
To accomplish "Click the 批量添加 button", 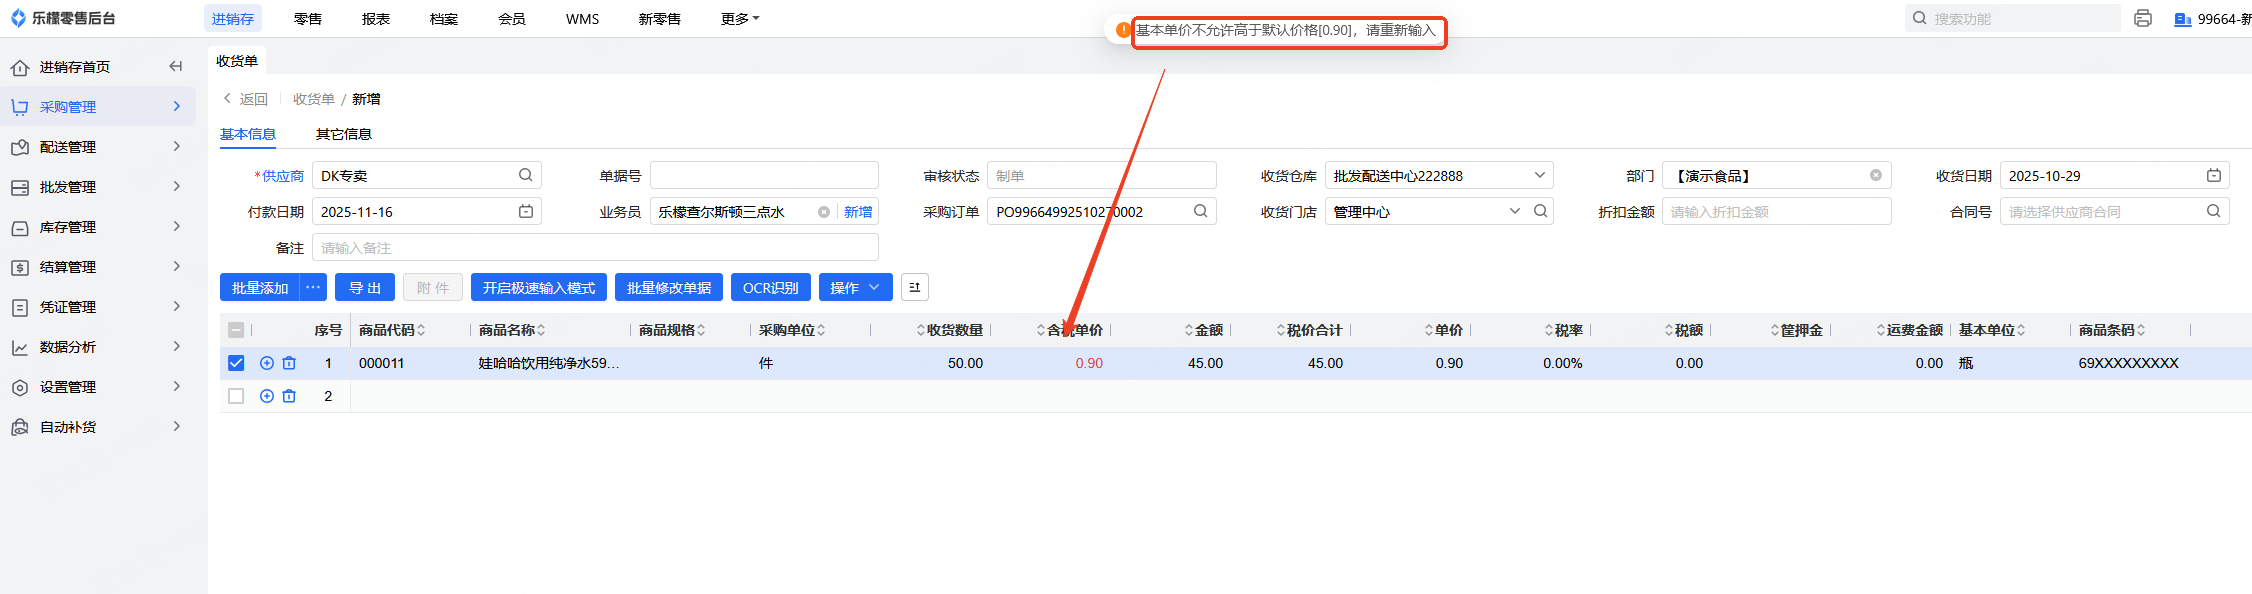I will (260, 287).
